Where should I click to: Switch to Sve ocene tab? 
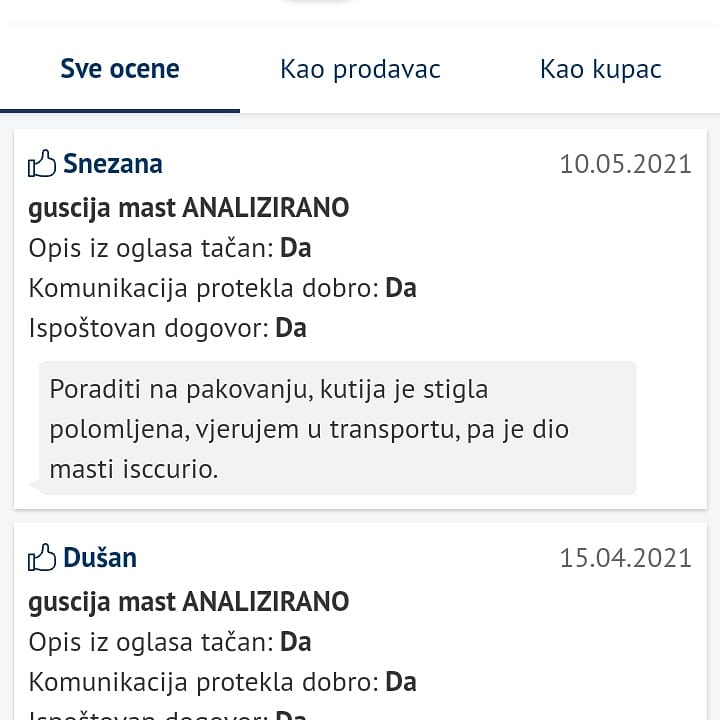point(120,69)
